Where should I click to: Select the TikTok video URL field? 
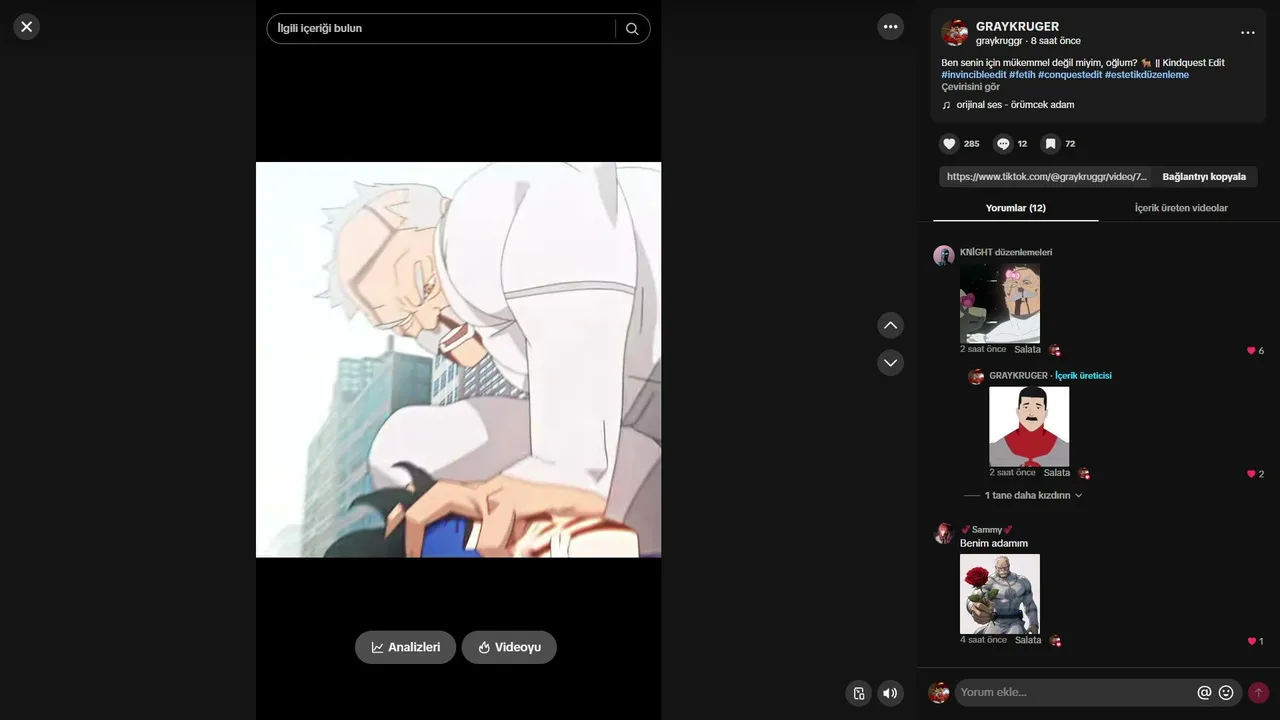(1045, 177)
